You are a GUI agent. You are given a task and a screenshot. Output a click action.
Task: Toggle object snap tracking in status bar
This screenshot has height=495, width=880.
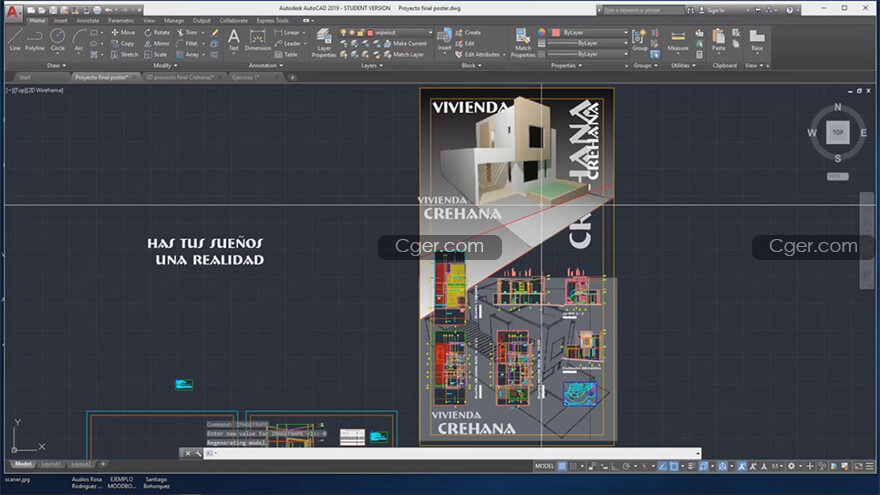click(x=662, y=466)
